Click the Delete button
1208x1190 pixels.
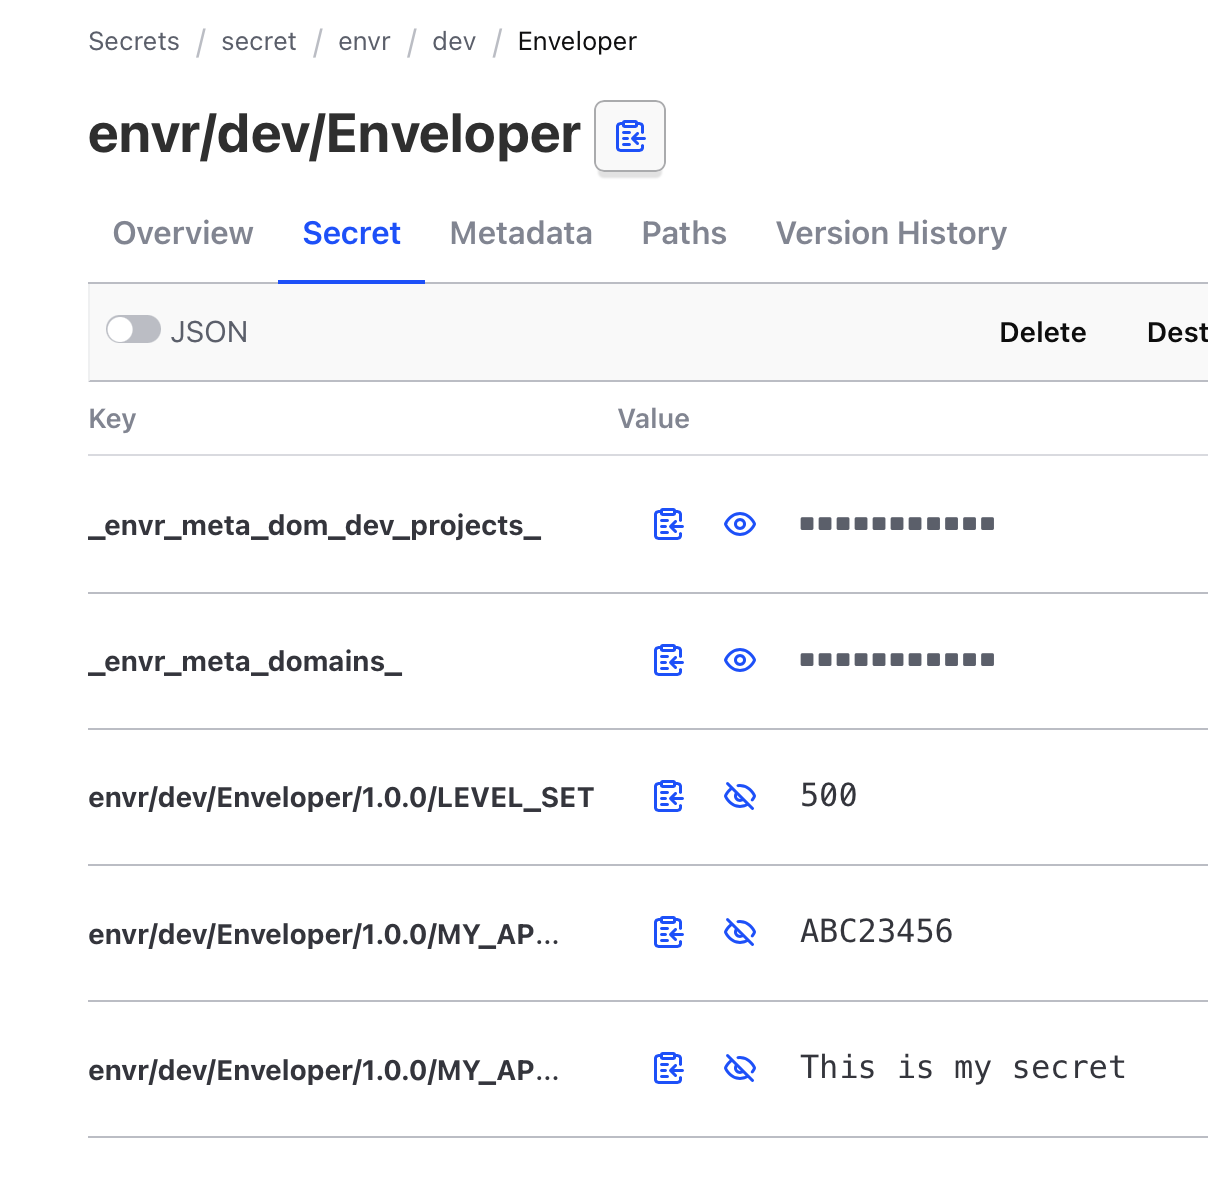click(1042, 332)
